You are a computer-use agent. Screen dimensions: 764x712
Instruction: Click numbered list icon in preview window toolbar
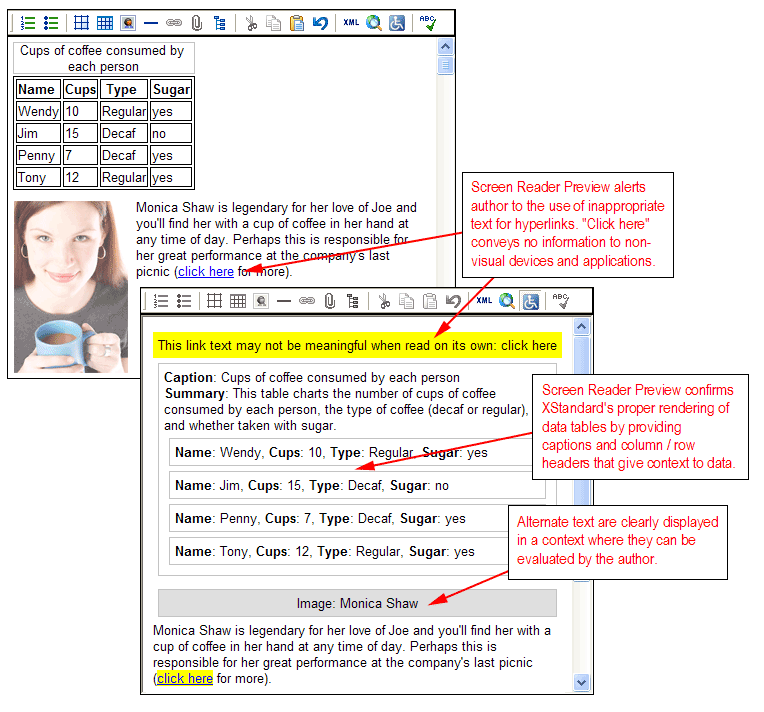pos(161,301)
